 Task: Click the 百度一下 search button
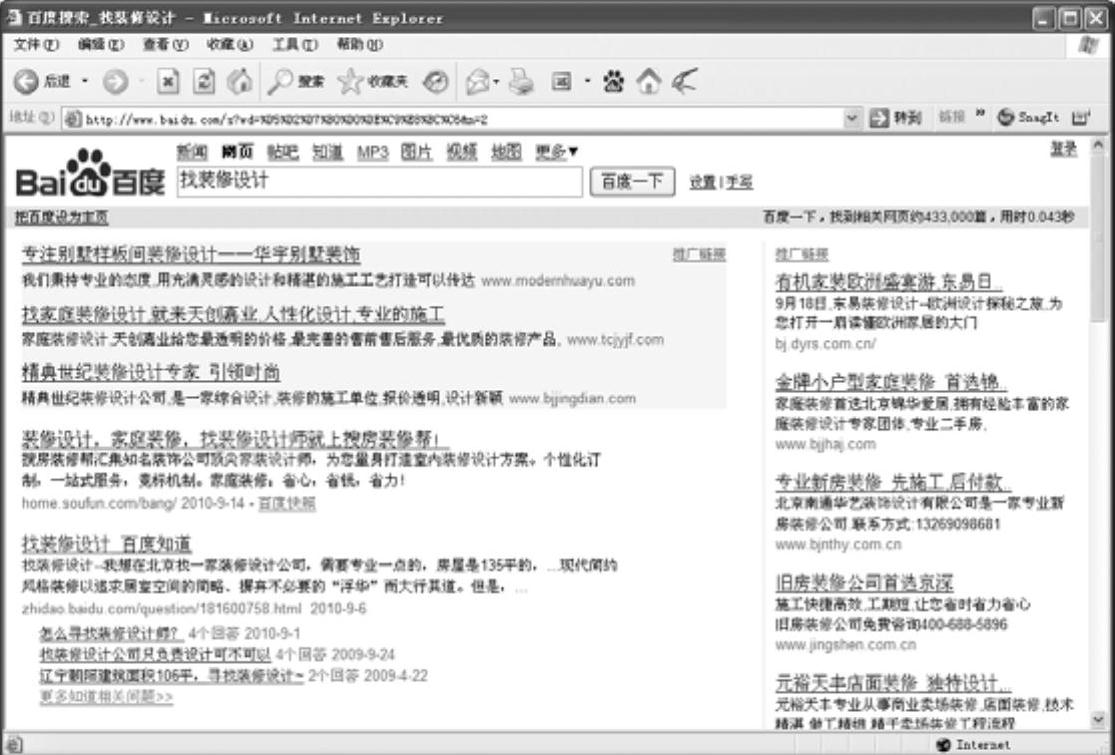(632, 182)
